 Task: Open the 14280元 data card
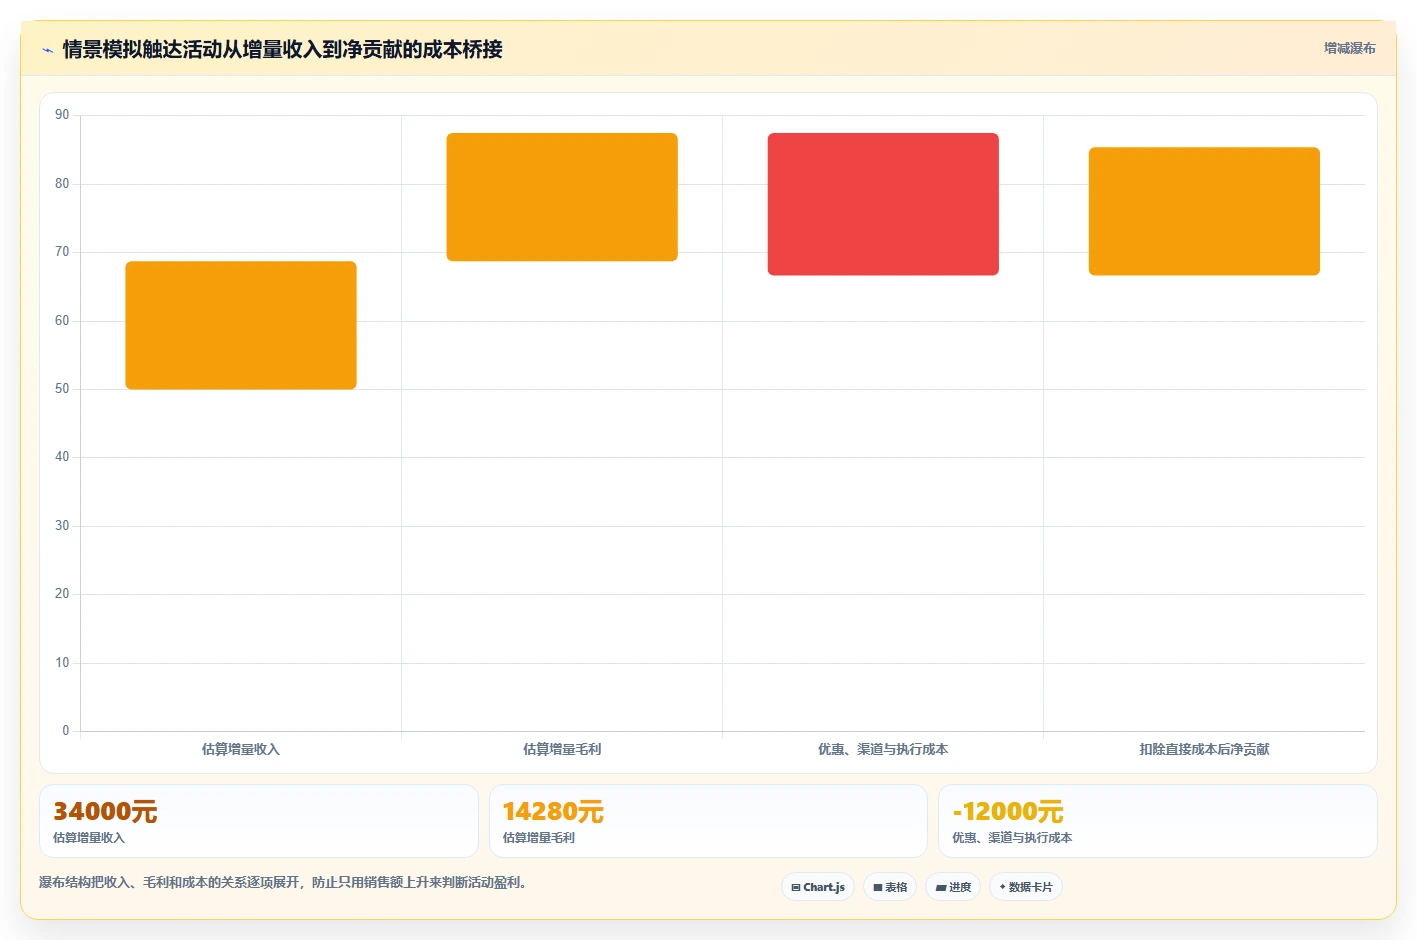(x=708, y=821)
